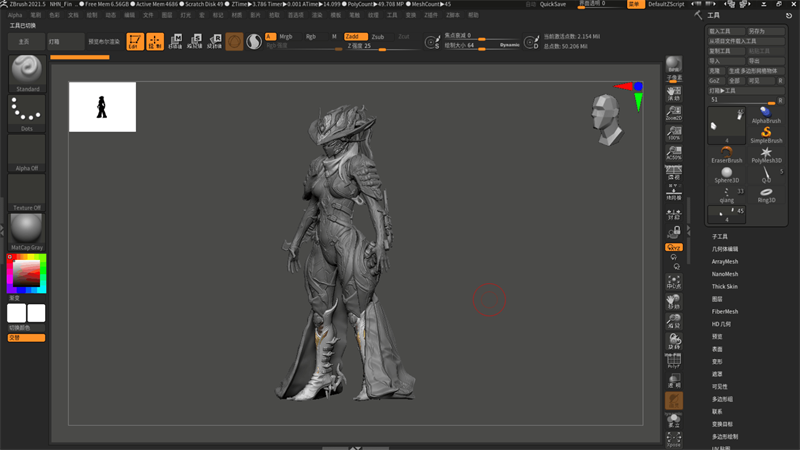This screenshot has height=450, width=800.
Task: Click the QuickSave button
Action: click(552, 4)
